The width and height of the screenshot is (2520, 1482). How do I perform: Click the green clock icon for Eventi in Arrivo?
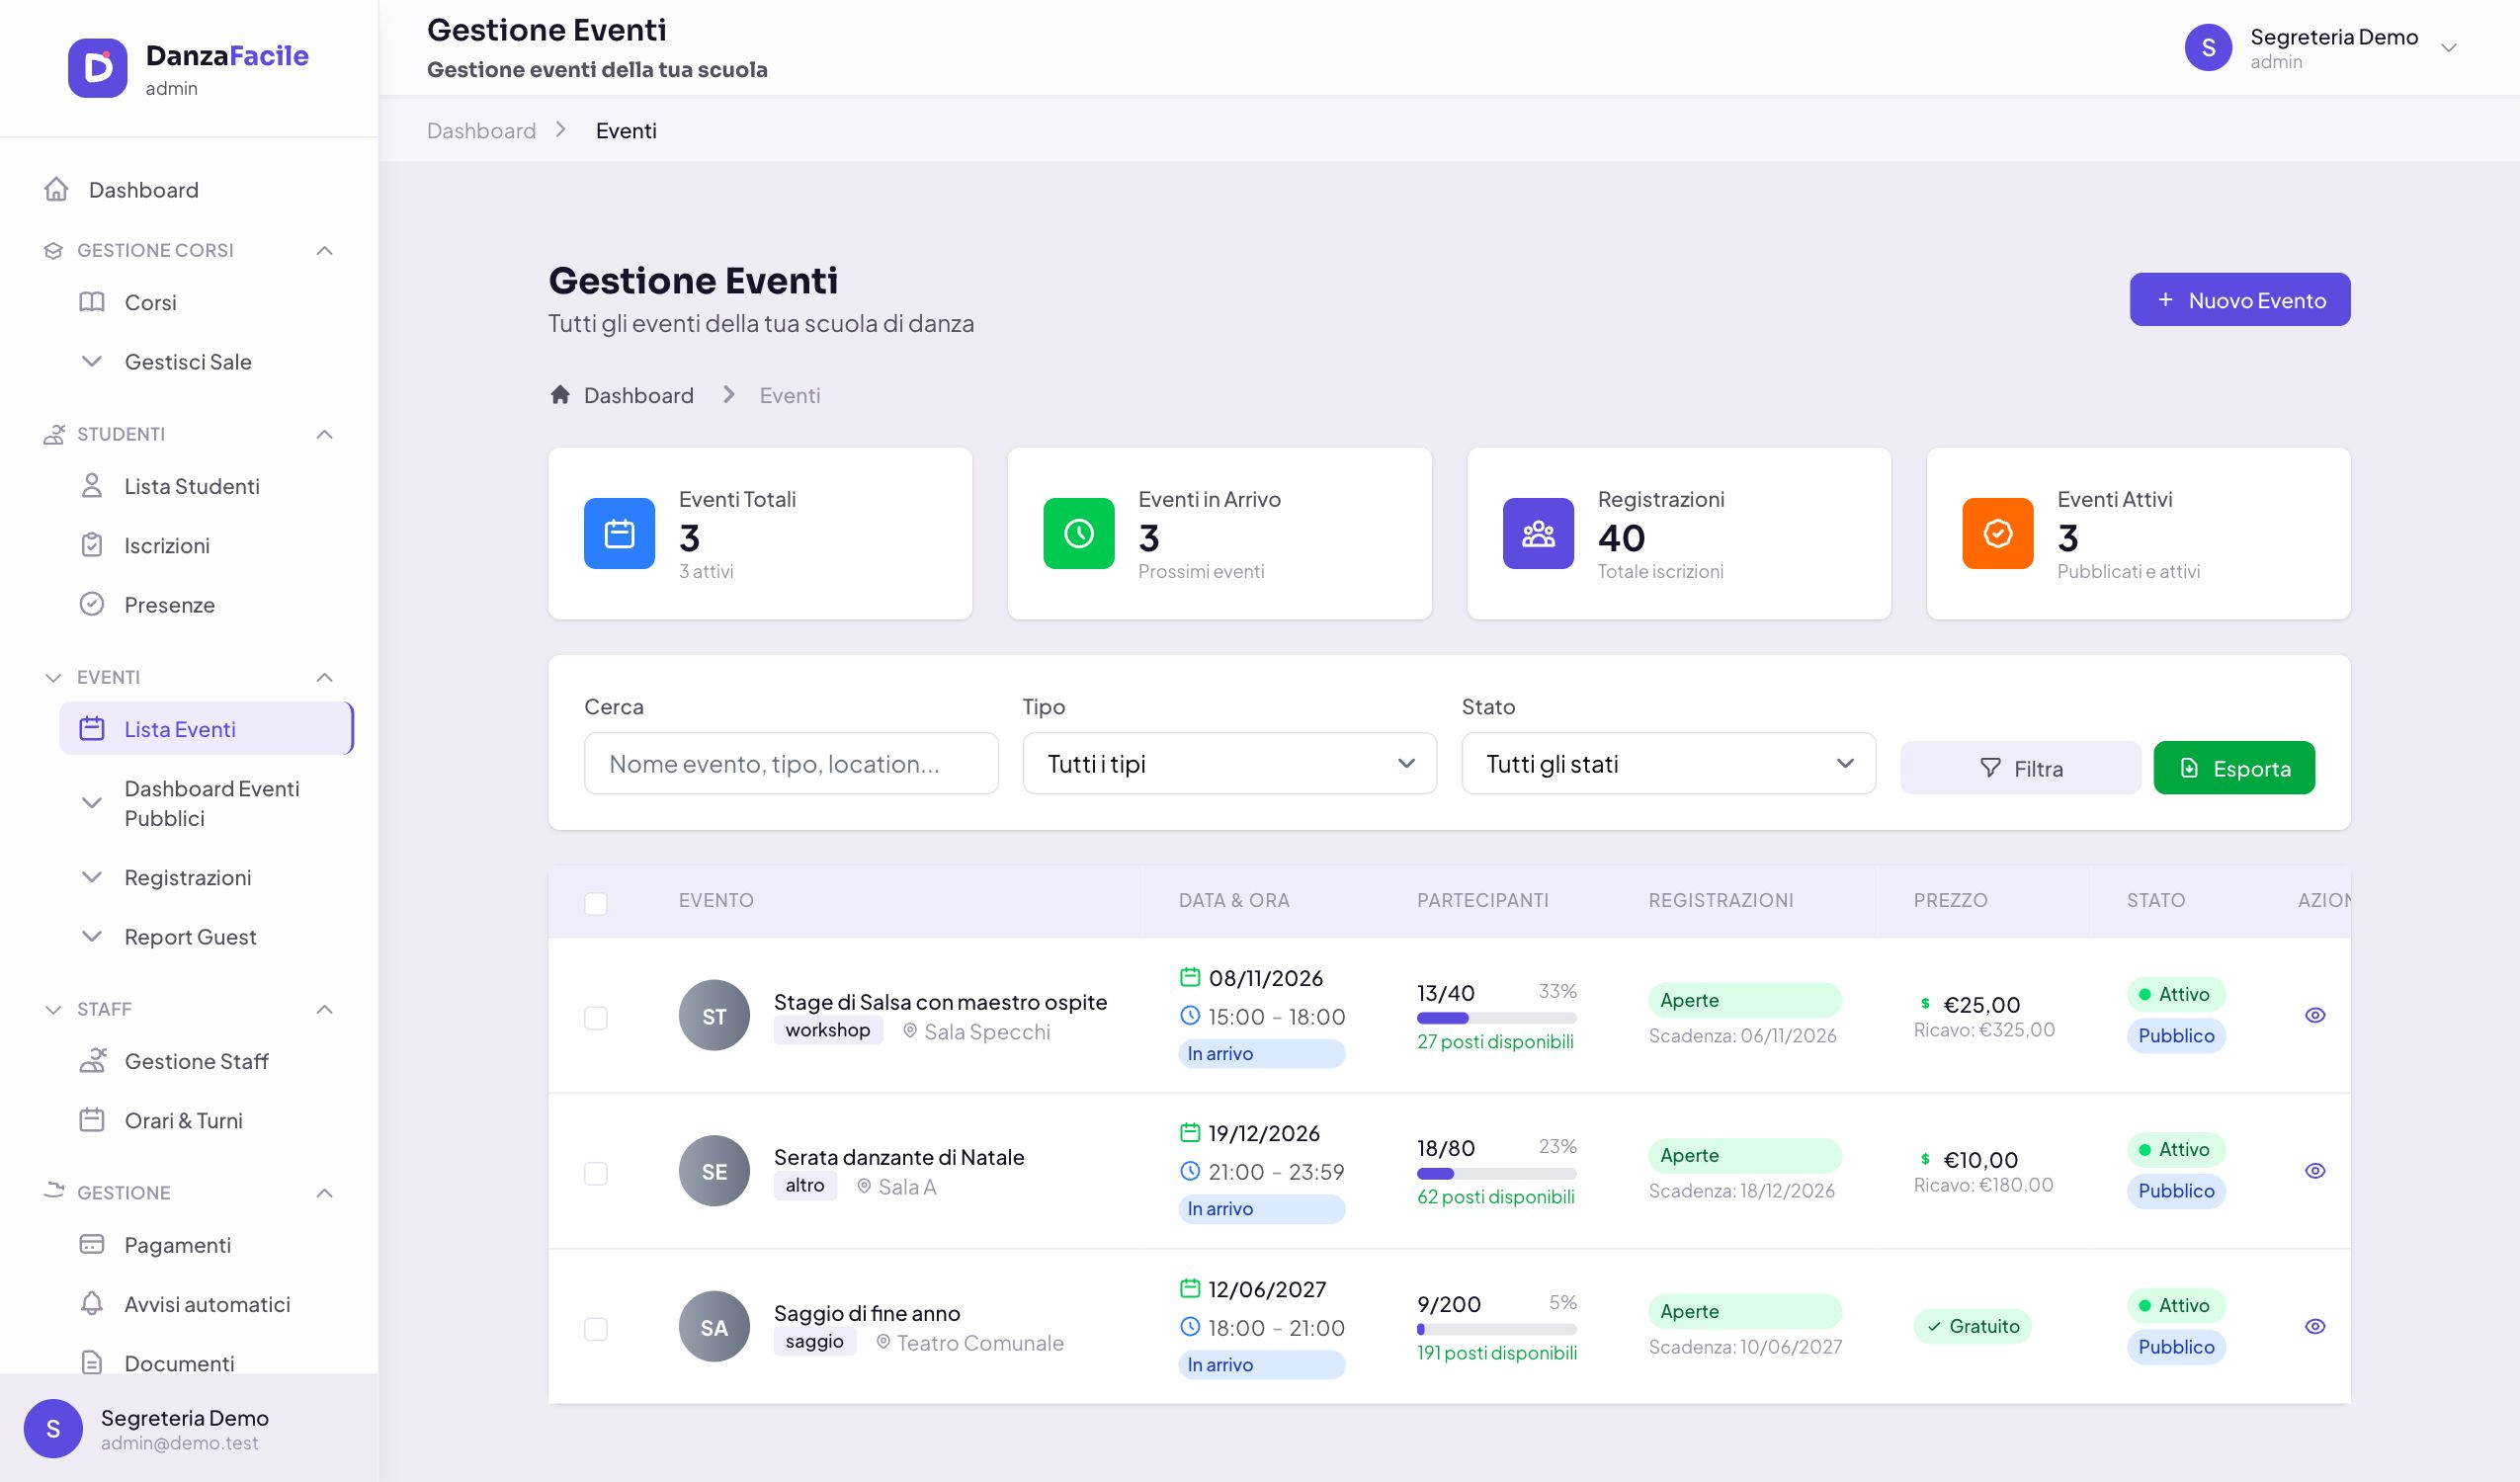pyautogui.click(x=1078, y=533)
